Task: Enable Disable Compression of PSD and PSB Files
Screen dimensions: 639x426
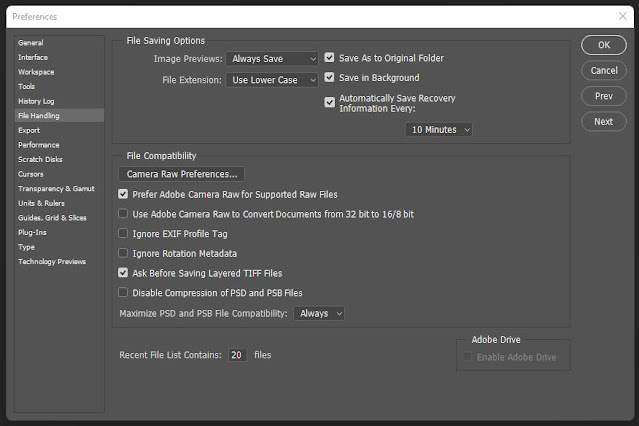Action: (x=123, y=292)
